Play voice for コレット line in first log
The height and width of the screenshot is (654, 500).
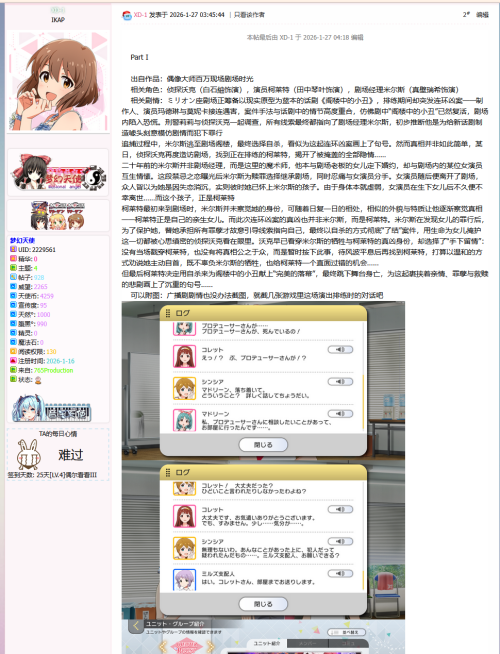tap(340, 350)
